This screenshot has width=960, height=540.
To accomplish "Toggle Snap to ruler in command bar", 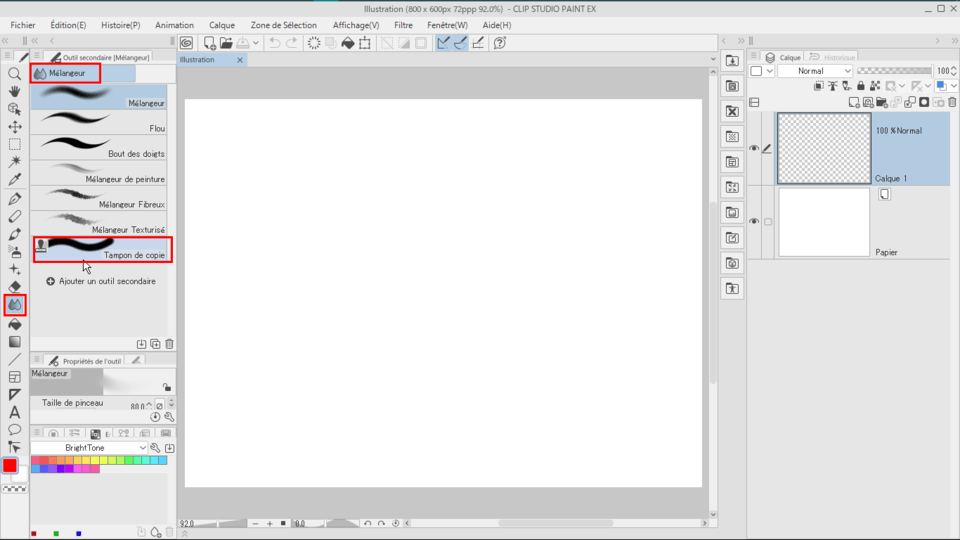I will 443,43.
